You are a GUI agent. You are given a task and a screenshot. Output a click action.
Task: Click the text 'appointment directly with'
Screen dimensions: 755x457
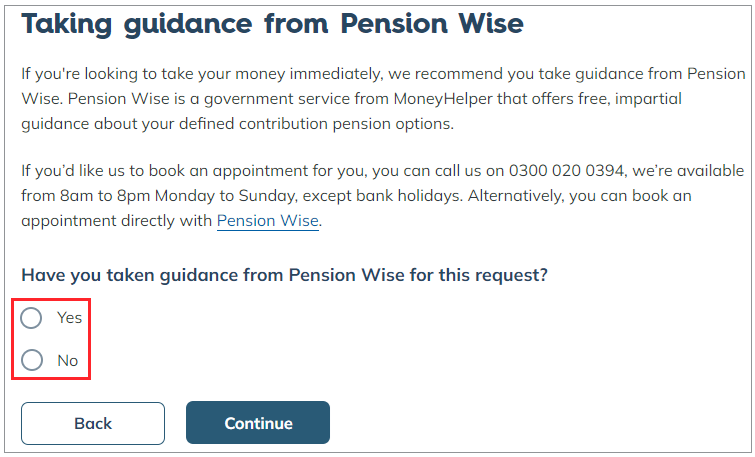click(117, 221)
